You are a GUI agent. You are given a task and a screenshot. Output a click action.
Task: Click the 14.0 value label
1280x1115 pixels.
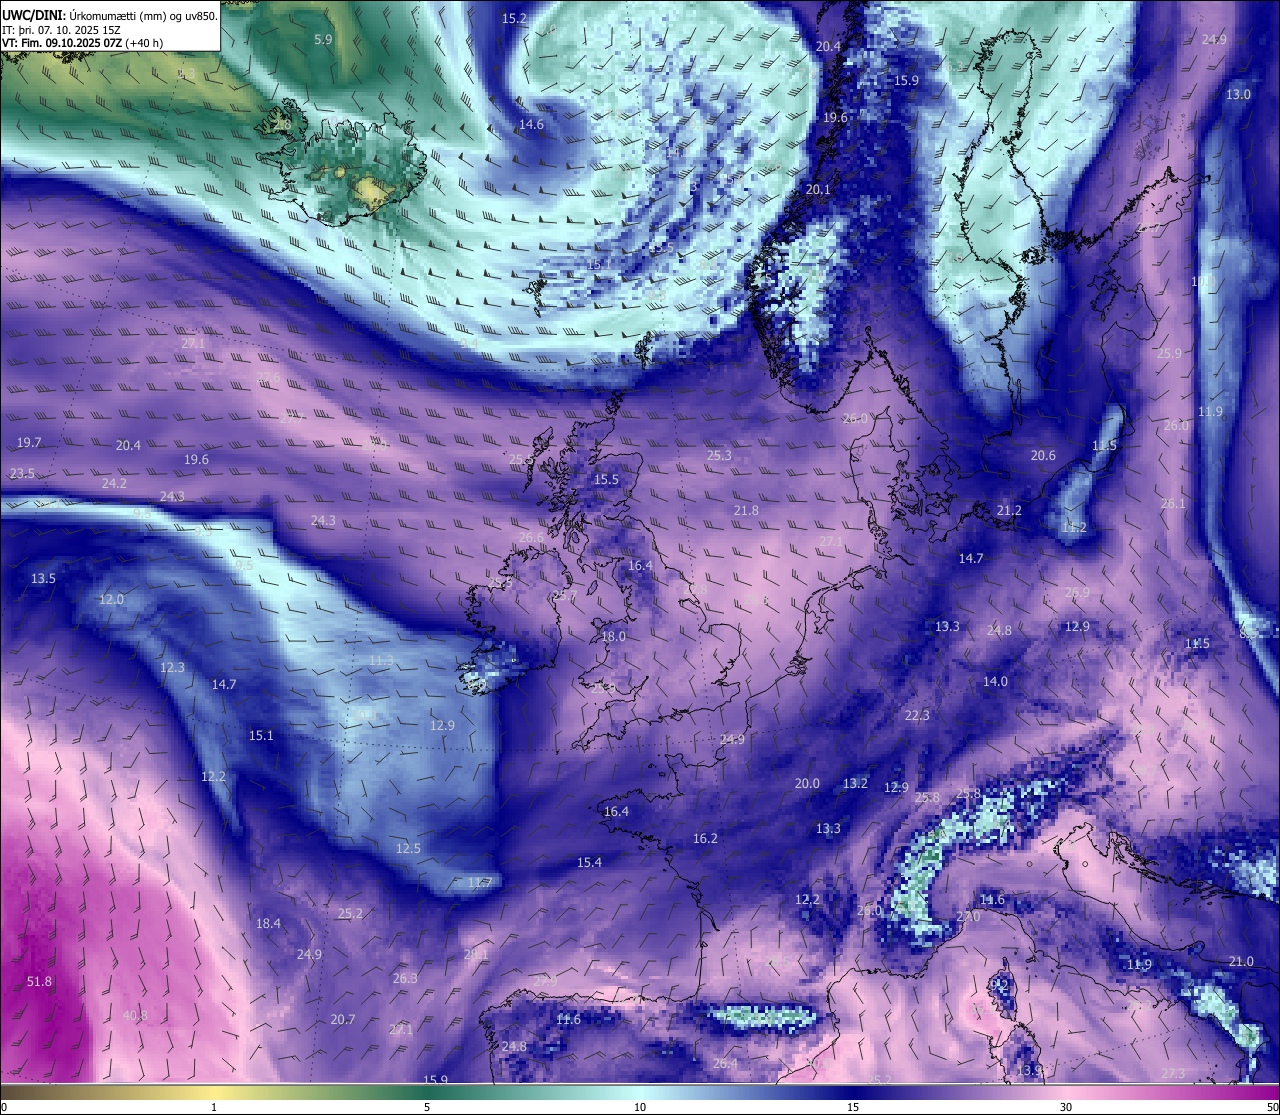(995, 682)
